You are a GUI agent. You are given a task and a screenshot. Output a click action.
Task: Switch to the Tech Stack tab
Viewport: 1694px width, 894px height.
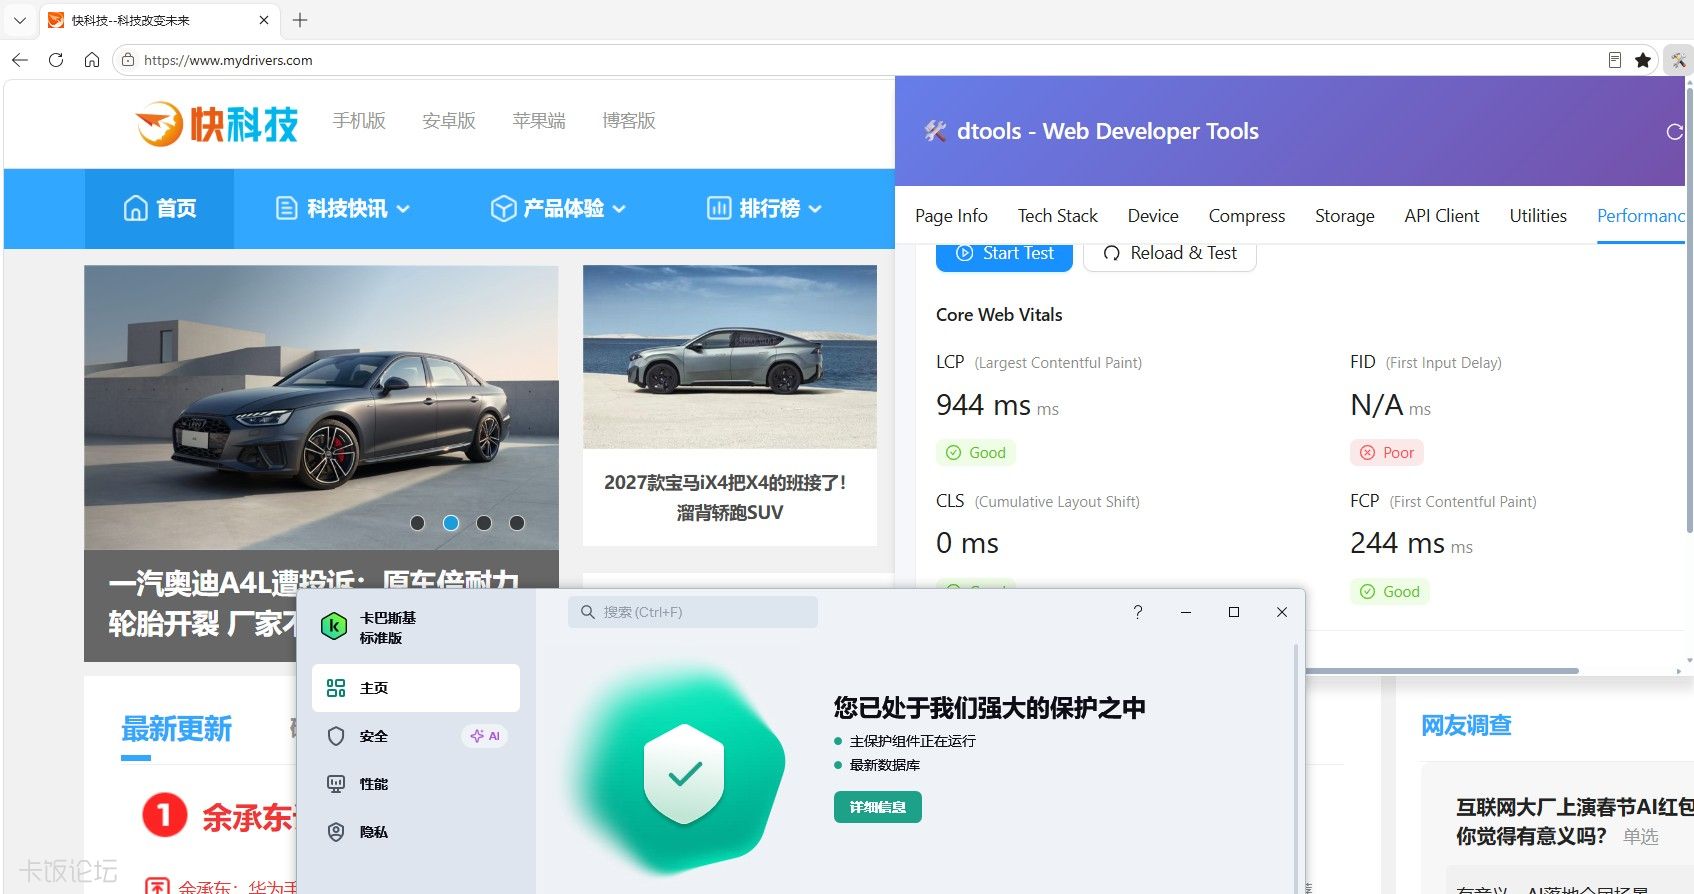(1058, 216)
